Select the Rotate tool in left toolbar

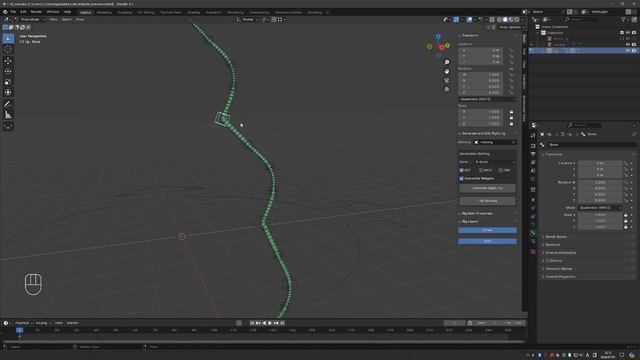click(x=8, y=71)
